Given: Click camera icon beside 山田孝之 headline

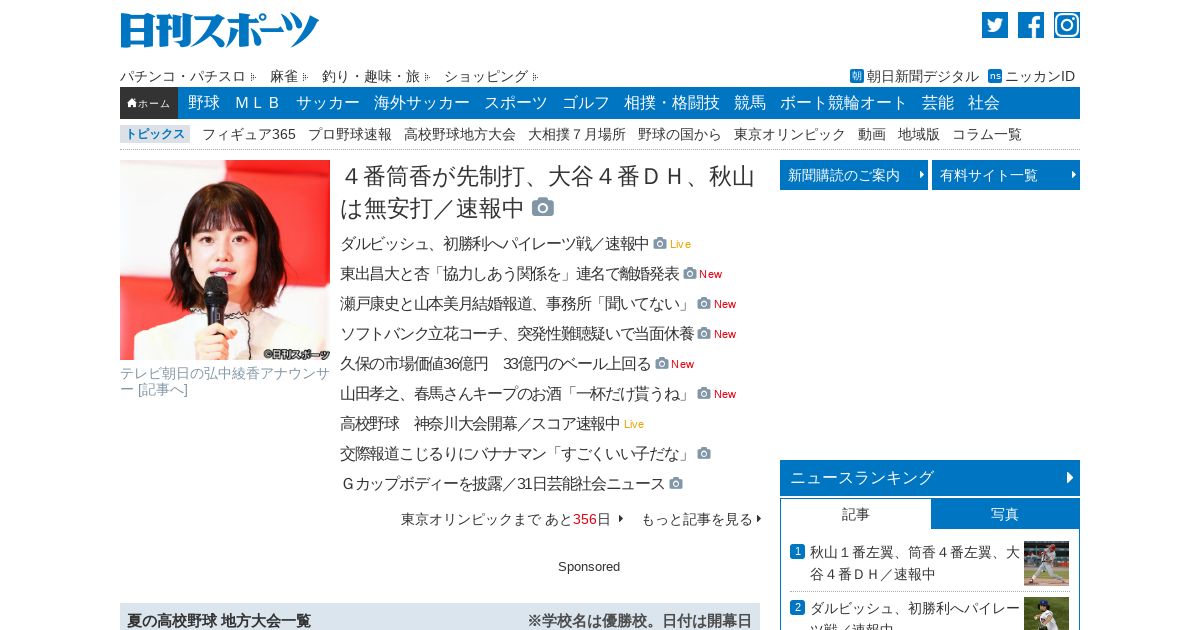Looking at the screenshot, I should coord(704,393).
